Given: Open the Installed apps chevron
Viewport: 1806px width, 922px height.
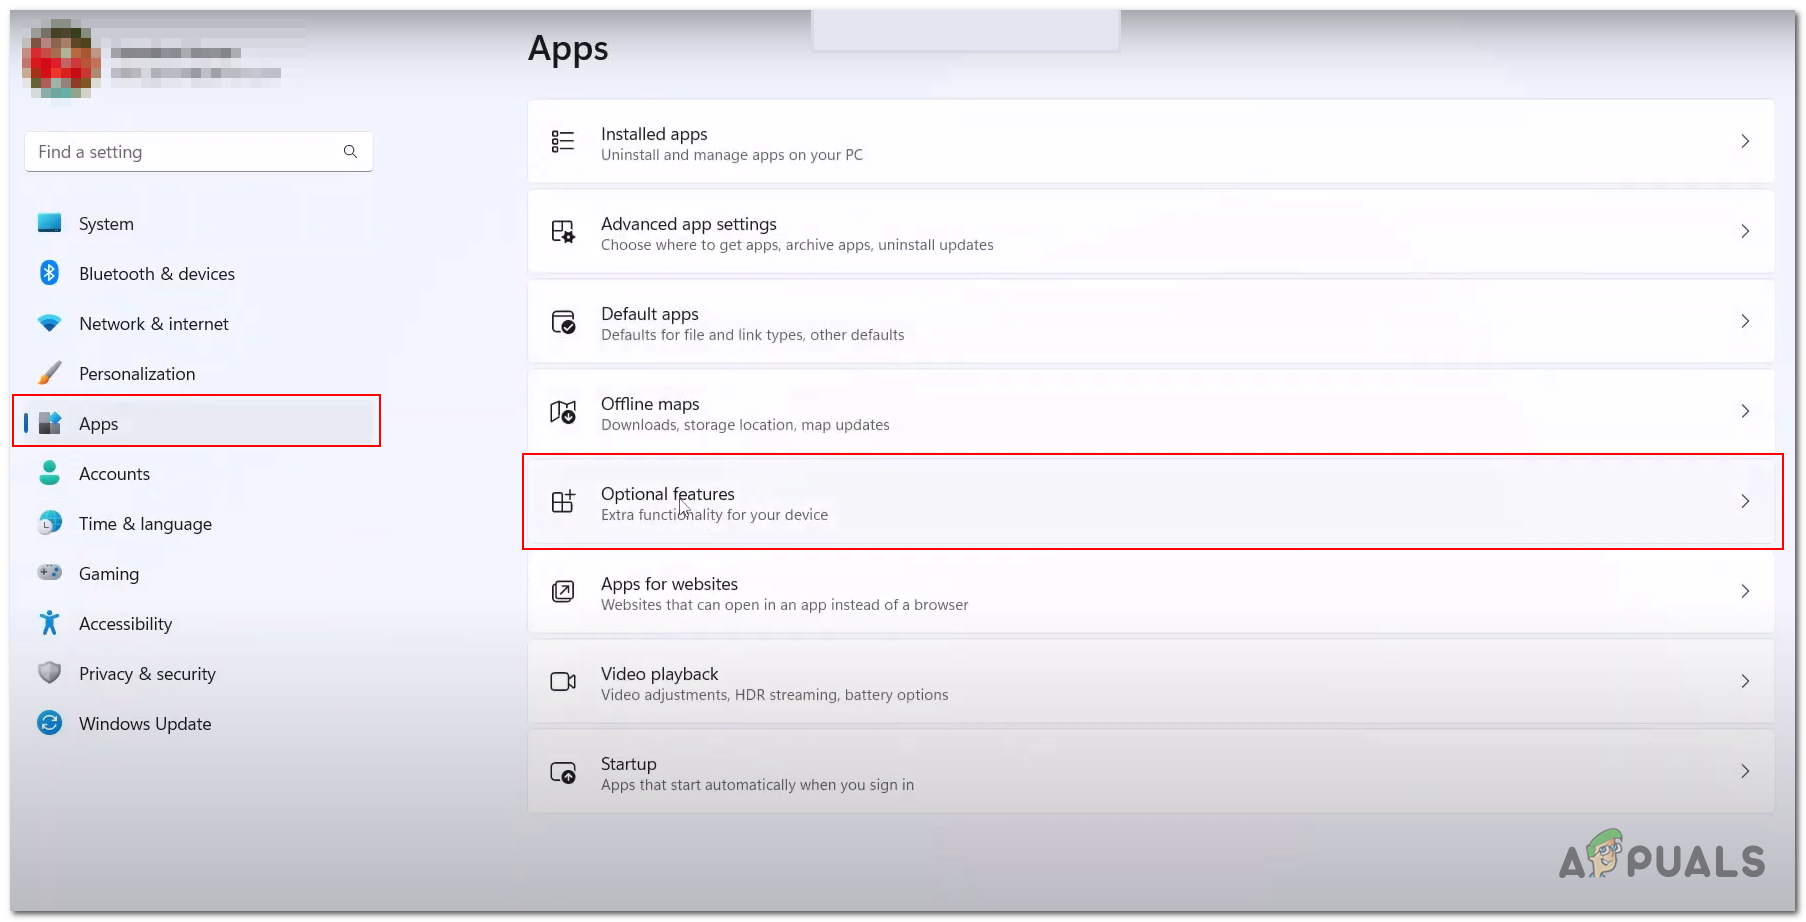Looking at the screenshot, I should coord(1746,141).
